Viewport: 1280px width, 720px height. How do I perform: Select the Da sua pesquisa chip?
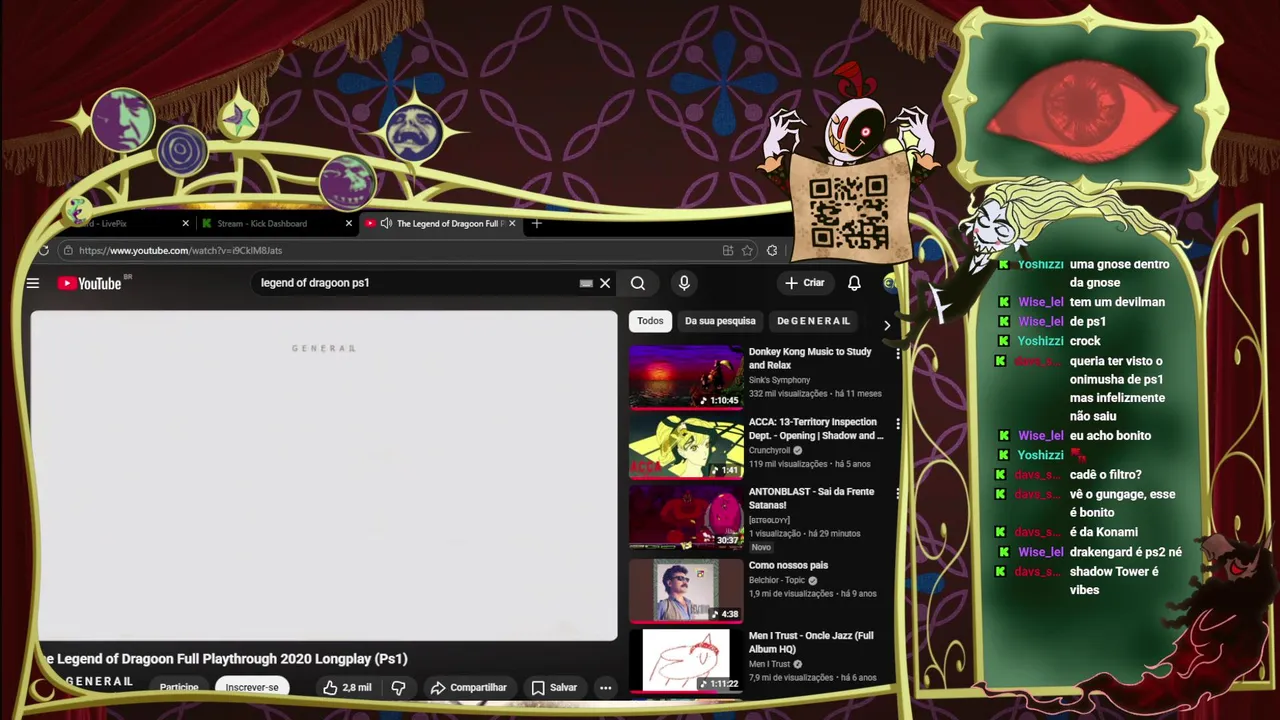[x=720, y=321]
